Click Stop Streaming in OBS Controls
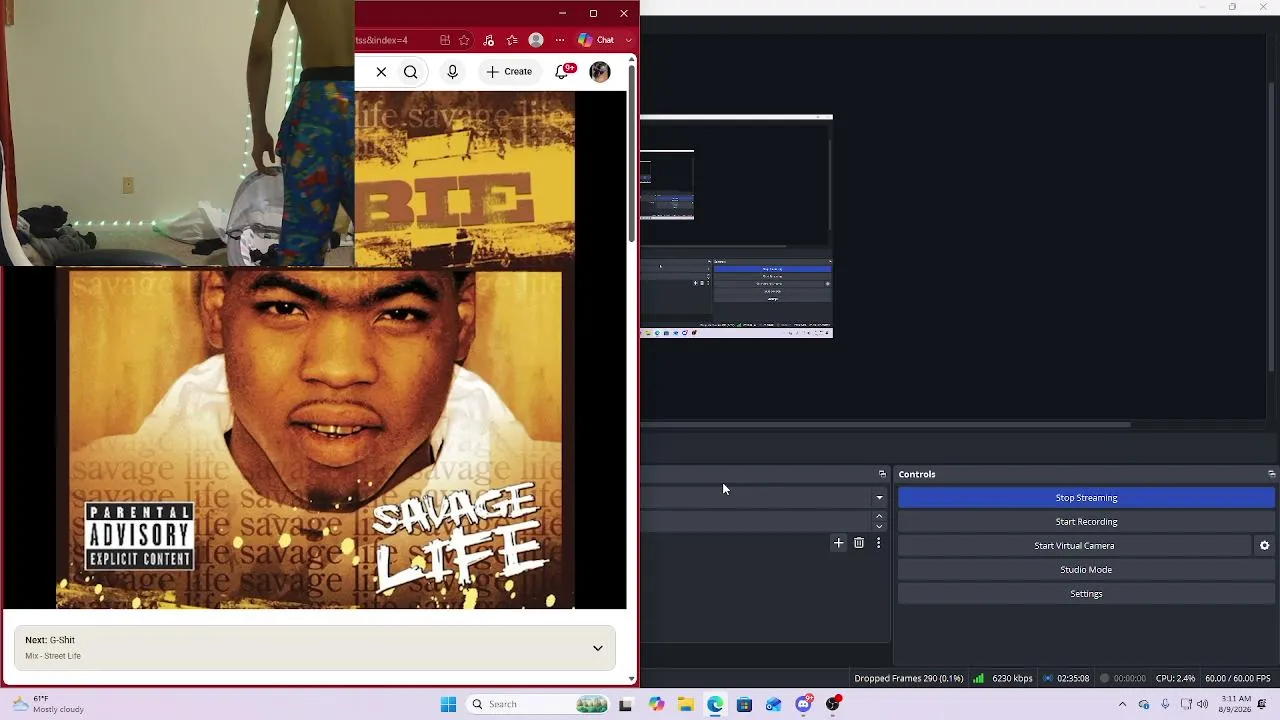 click(x=1086, y=498)
